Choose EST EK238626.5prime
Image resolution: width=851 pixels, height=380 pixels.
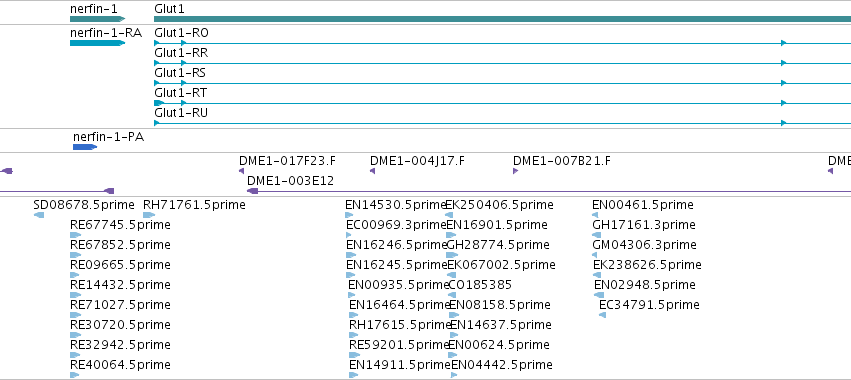click(647, 264)
